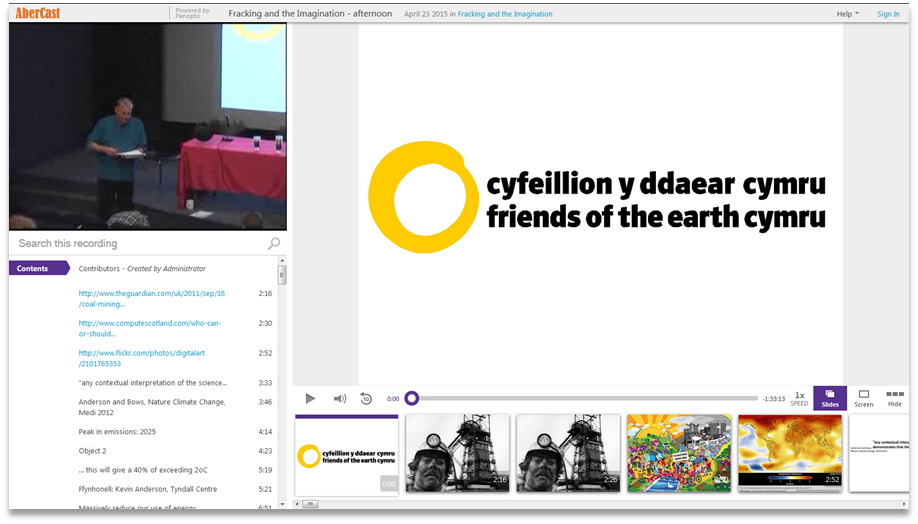Click the contents list scrollbar thumb
Viewport: 918px width, 524px height.
tap(282, 275)
